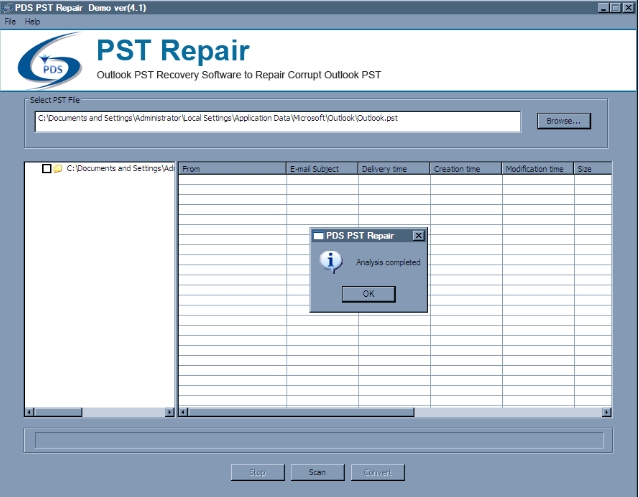Click inside the PST file path field
Image resolution: width=639 pixels, height=497 pixels.
click(278, 121)
